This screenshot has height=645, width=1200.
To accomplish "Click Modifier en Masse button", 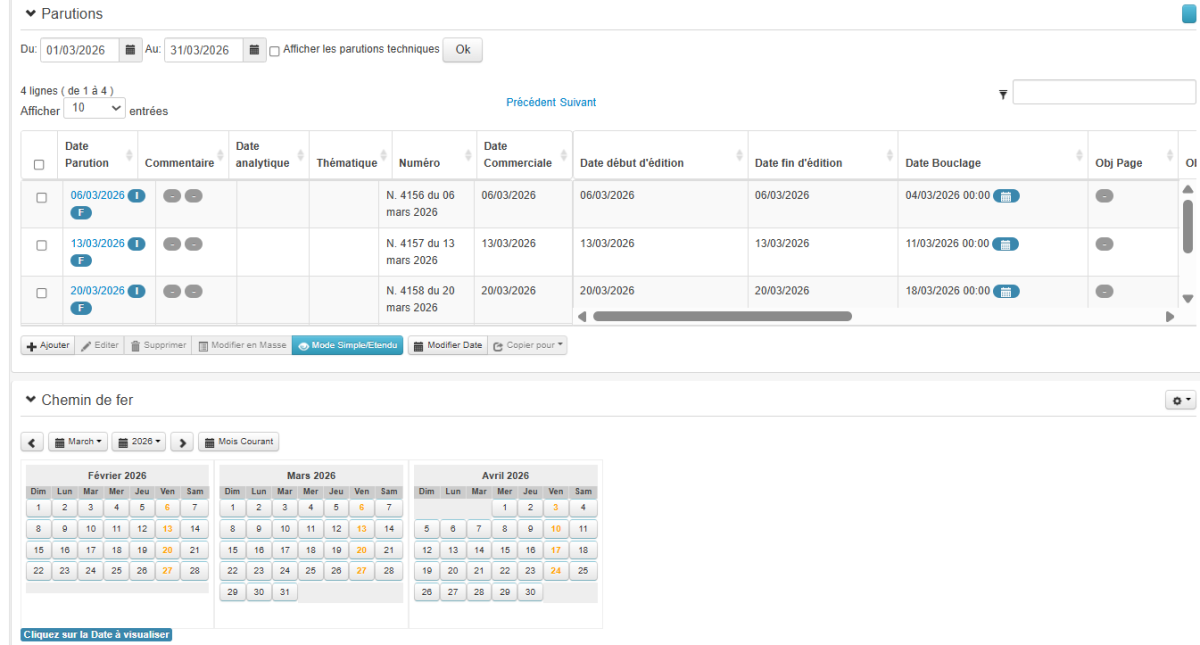I will point(241,345).
